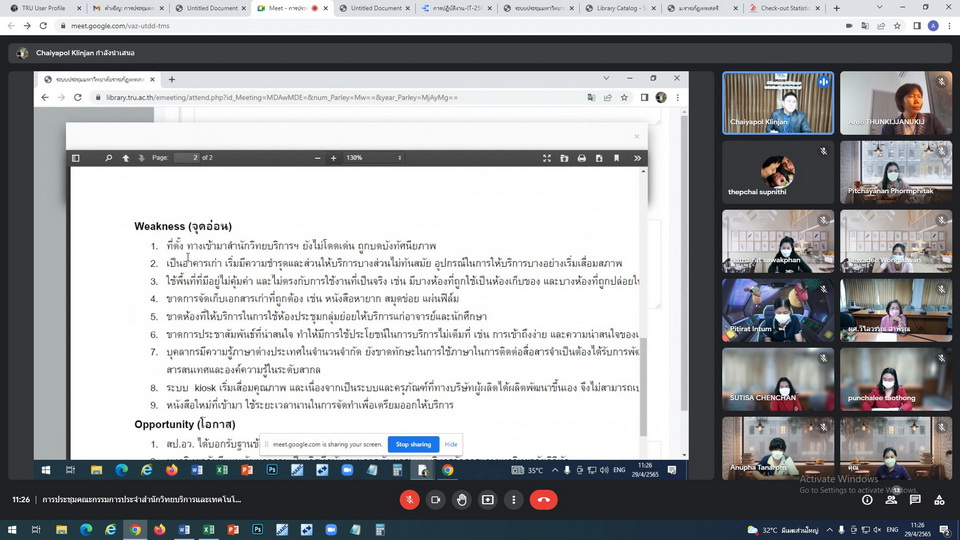This screenshot has width=960, height=540.
Task: Open three-dot menu of shared browser window
Action: (677, 97)
